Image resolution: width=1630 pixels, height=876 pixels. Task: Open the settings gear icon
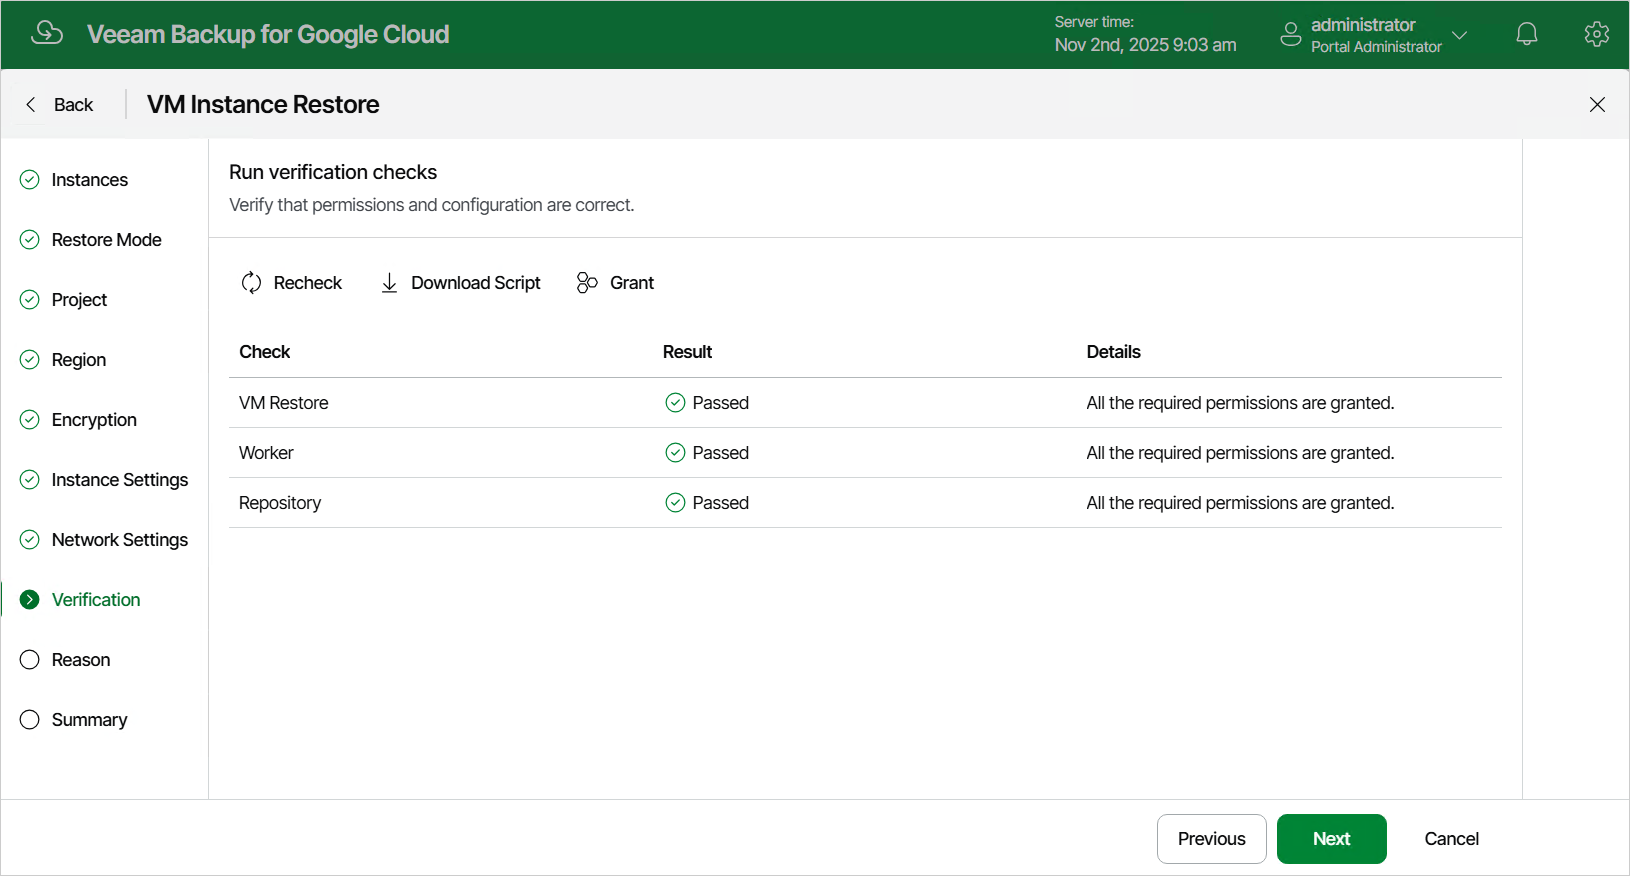pyautogui.click(x=1597, y=34)
